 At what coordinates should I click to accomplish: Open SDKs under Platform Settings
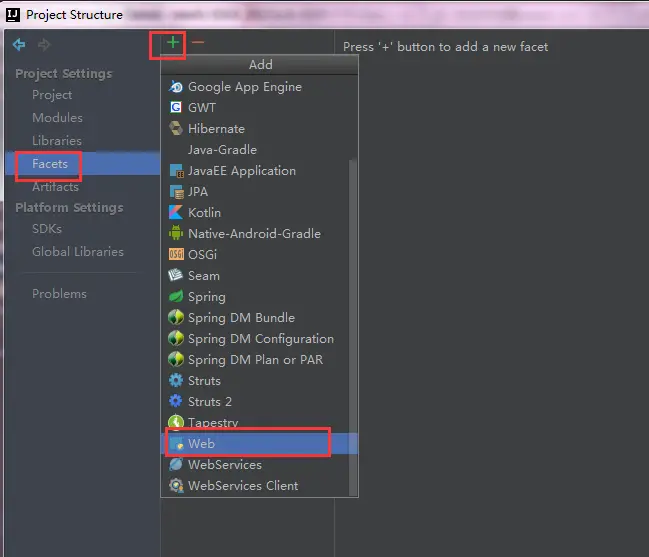point(47,229)
